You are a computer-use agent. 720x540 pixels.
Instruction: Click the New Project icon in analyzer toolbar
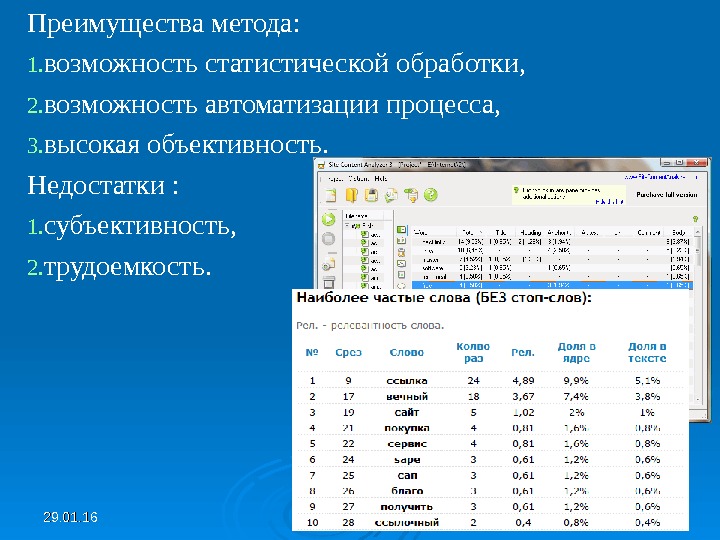point(331,195)
